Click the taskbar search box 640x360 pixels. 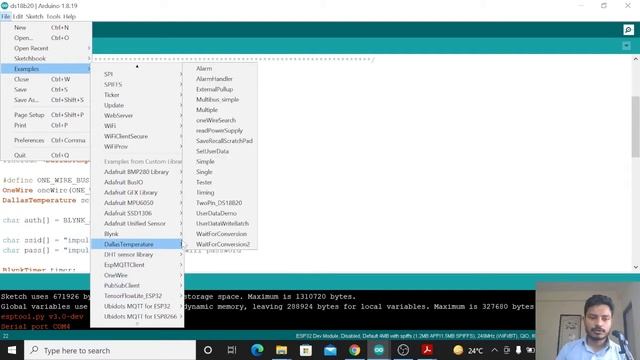click(x=110, y=350)
